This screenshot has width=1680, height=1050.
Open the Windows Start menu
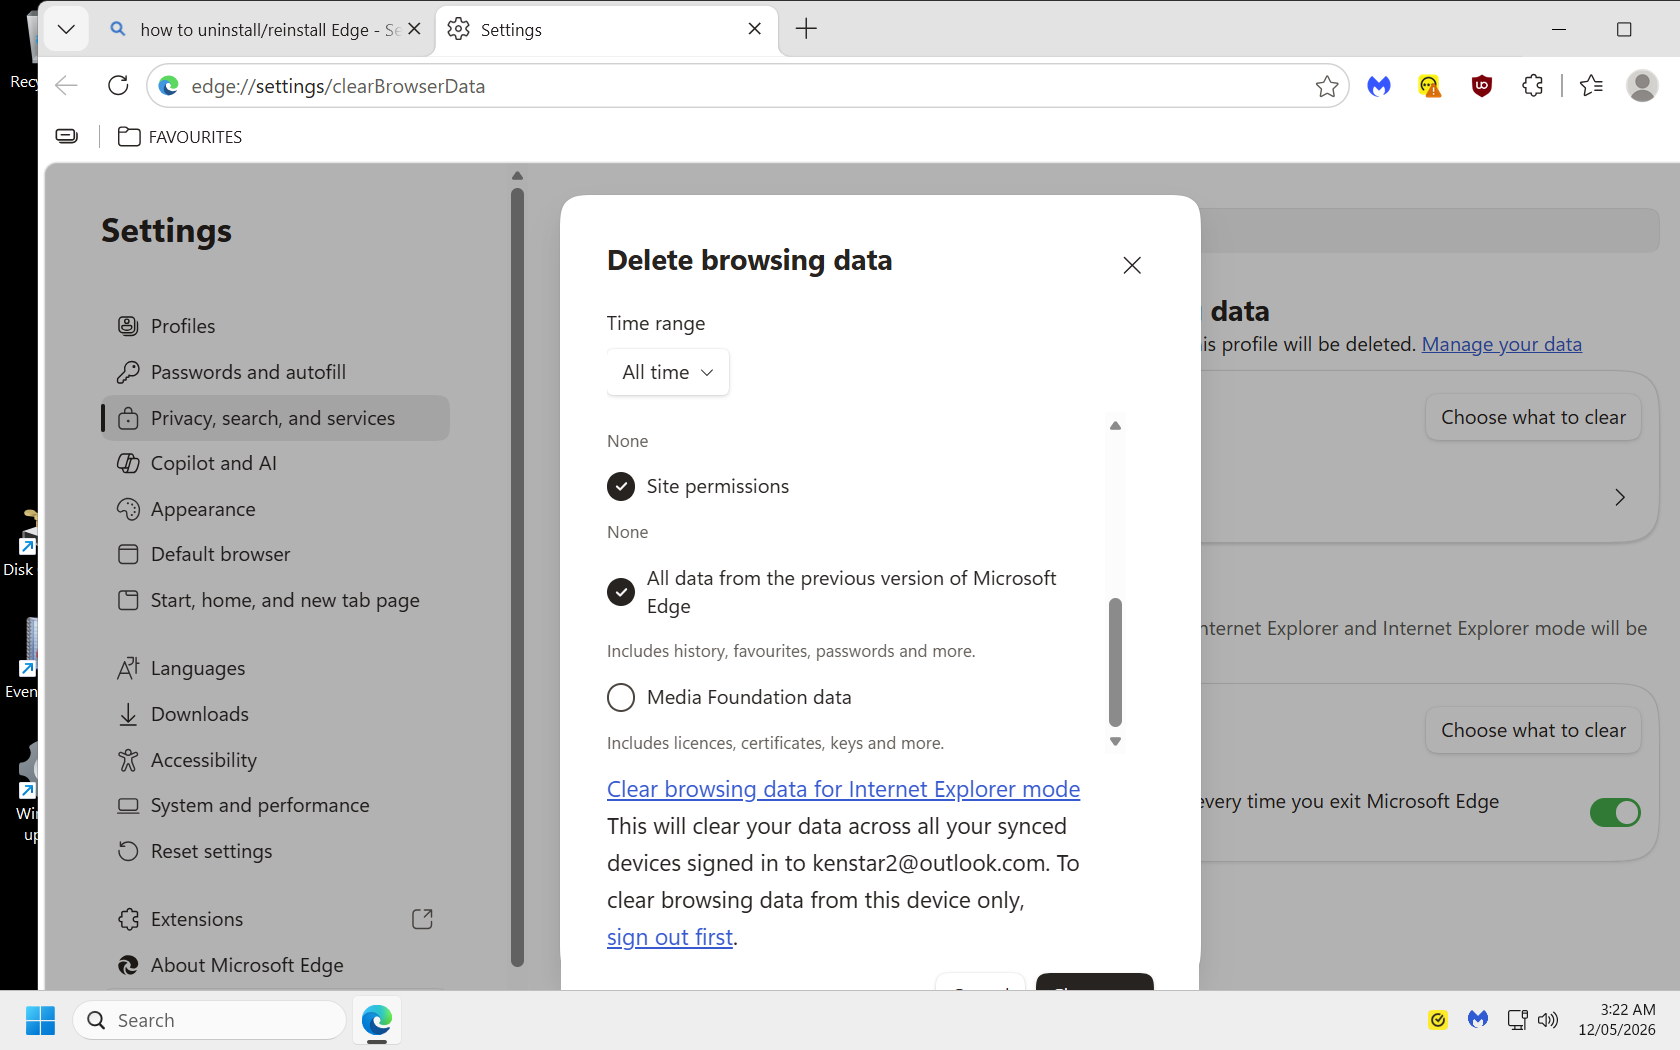point(40,1020)
